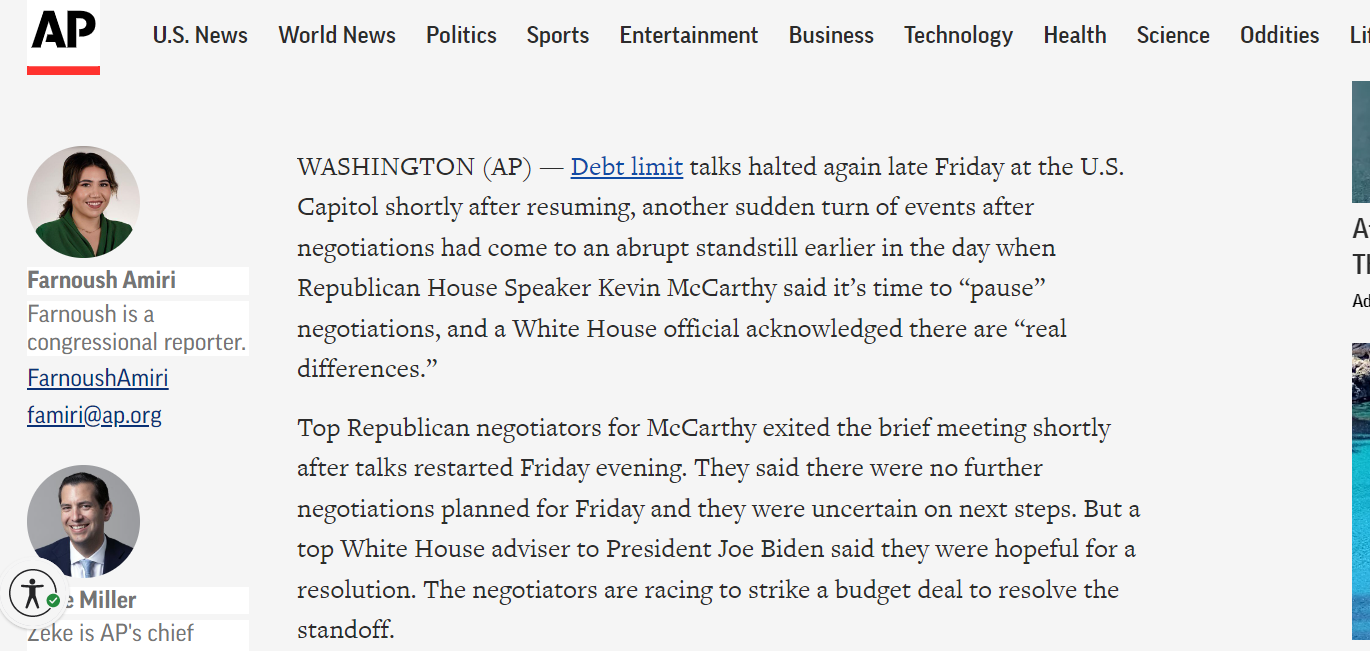Image resolution: width=1370 pixels, height=651 pixels.
Task: Click the blue coastal ad image
Action: pos(1361,490)
